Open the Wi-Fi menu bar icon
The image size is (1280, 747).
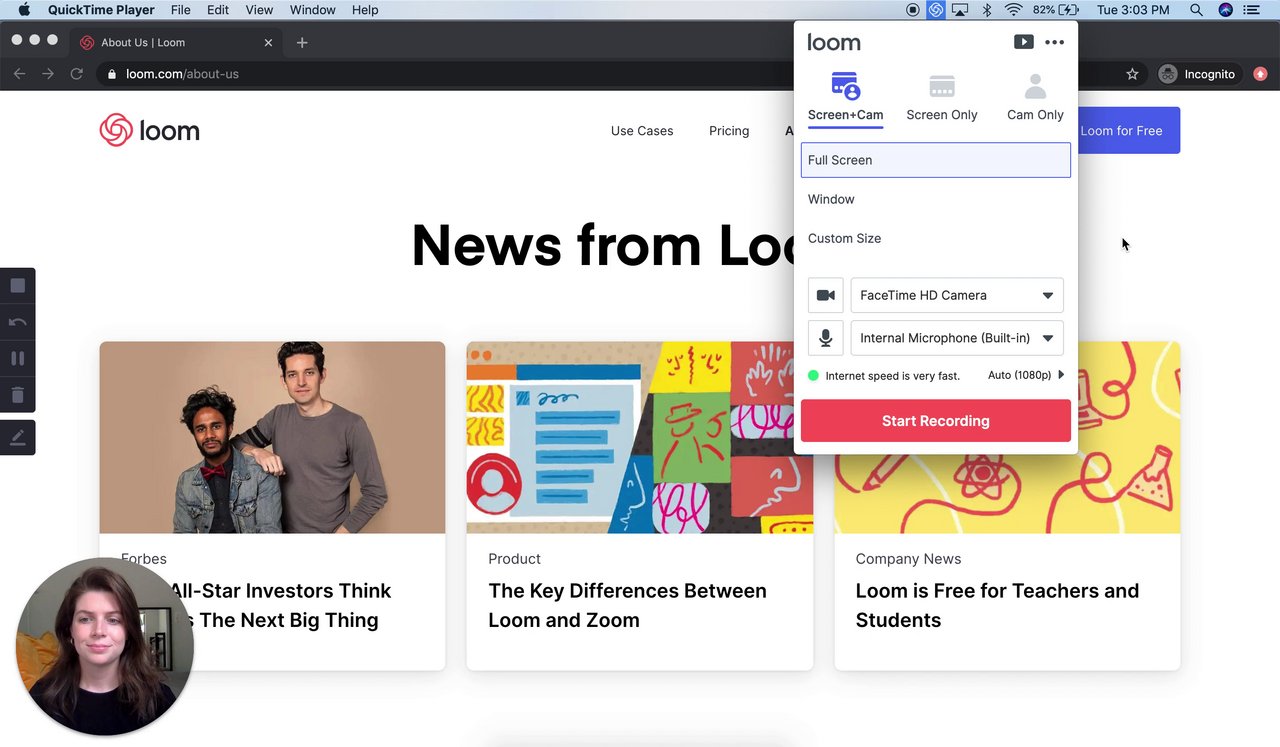1013,10
